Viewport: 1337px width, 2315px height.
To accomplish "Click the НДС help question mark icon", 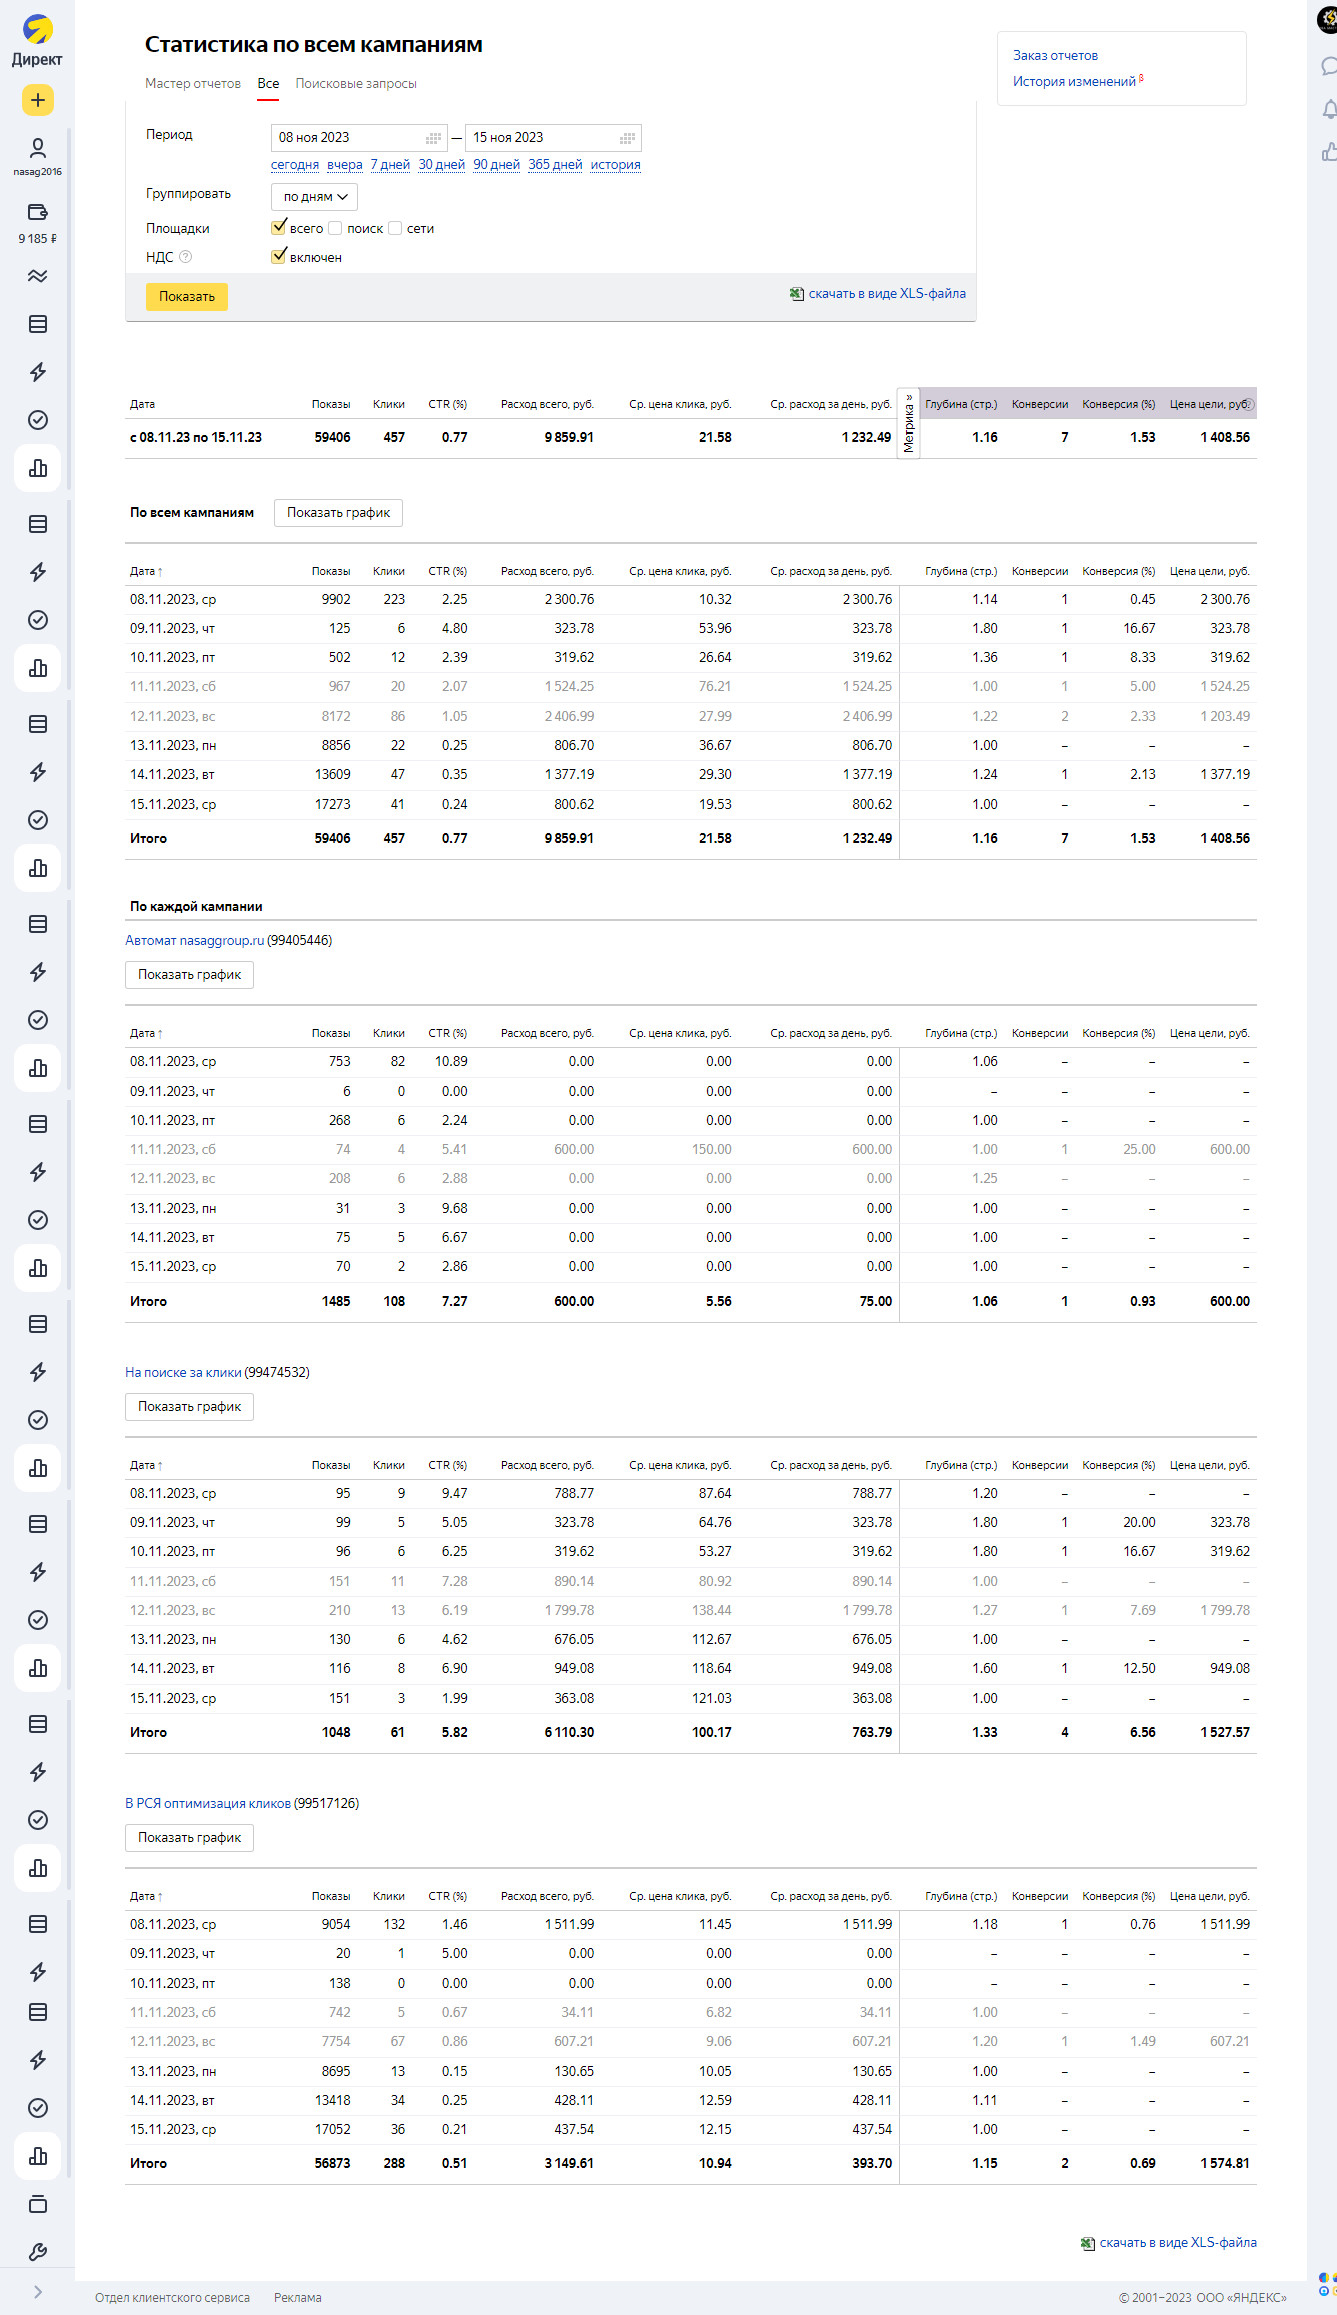I will (185, 257).
